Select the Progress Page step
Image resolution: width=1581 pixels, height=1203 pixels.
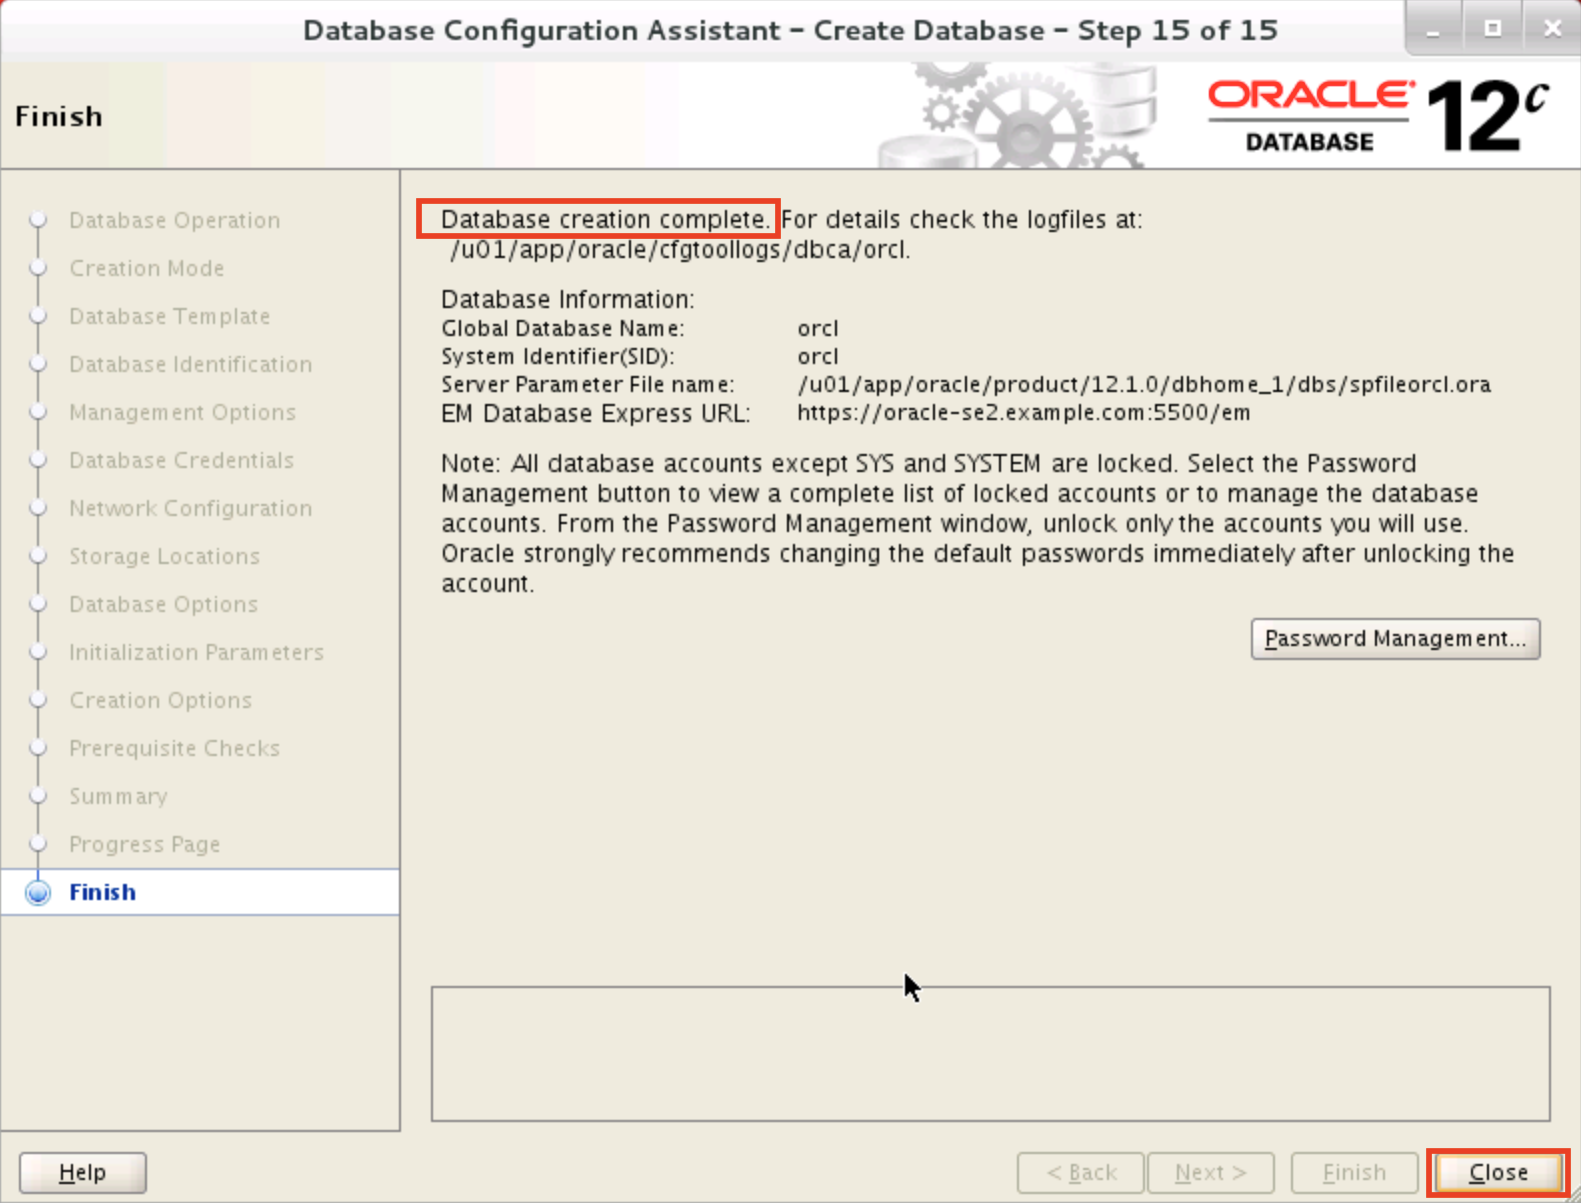pos(145,844)
